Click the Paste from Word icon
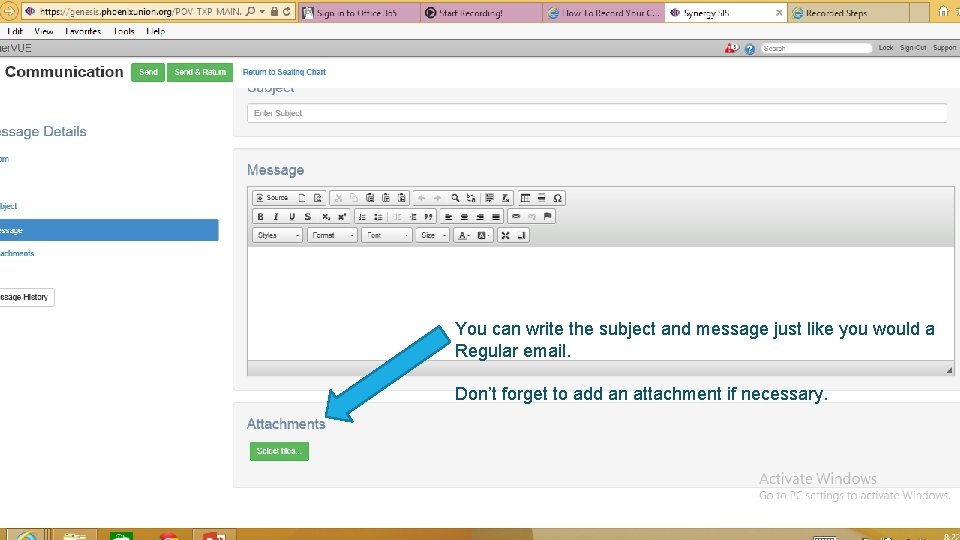 click(x=402, y=198)
